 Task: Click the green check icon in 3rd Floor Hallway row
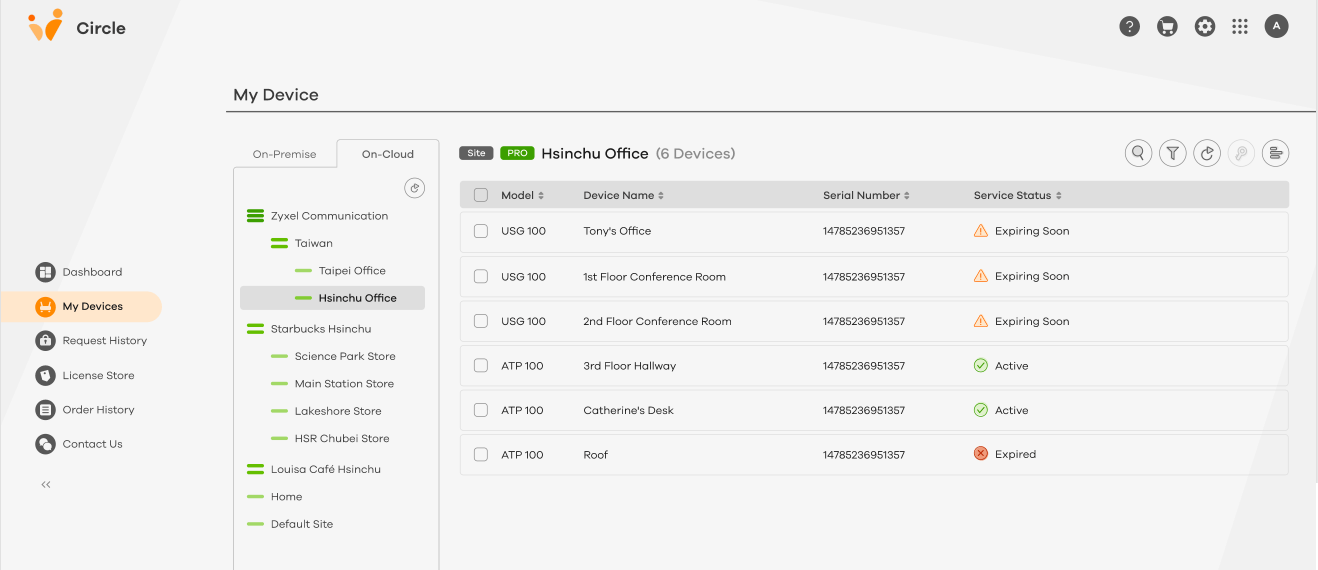(981, 366)
